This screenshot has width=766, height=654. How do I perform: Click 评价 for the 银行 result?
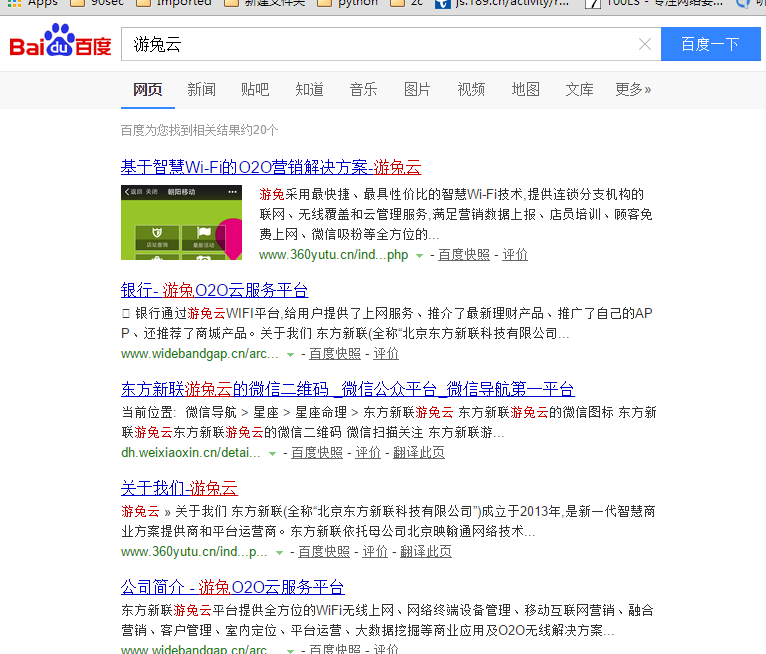pyautogui.click(x=386, y=354)
